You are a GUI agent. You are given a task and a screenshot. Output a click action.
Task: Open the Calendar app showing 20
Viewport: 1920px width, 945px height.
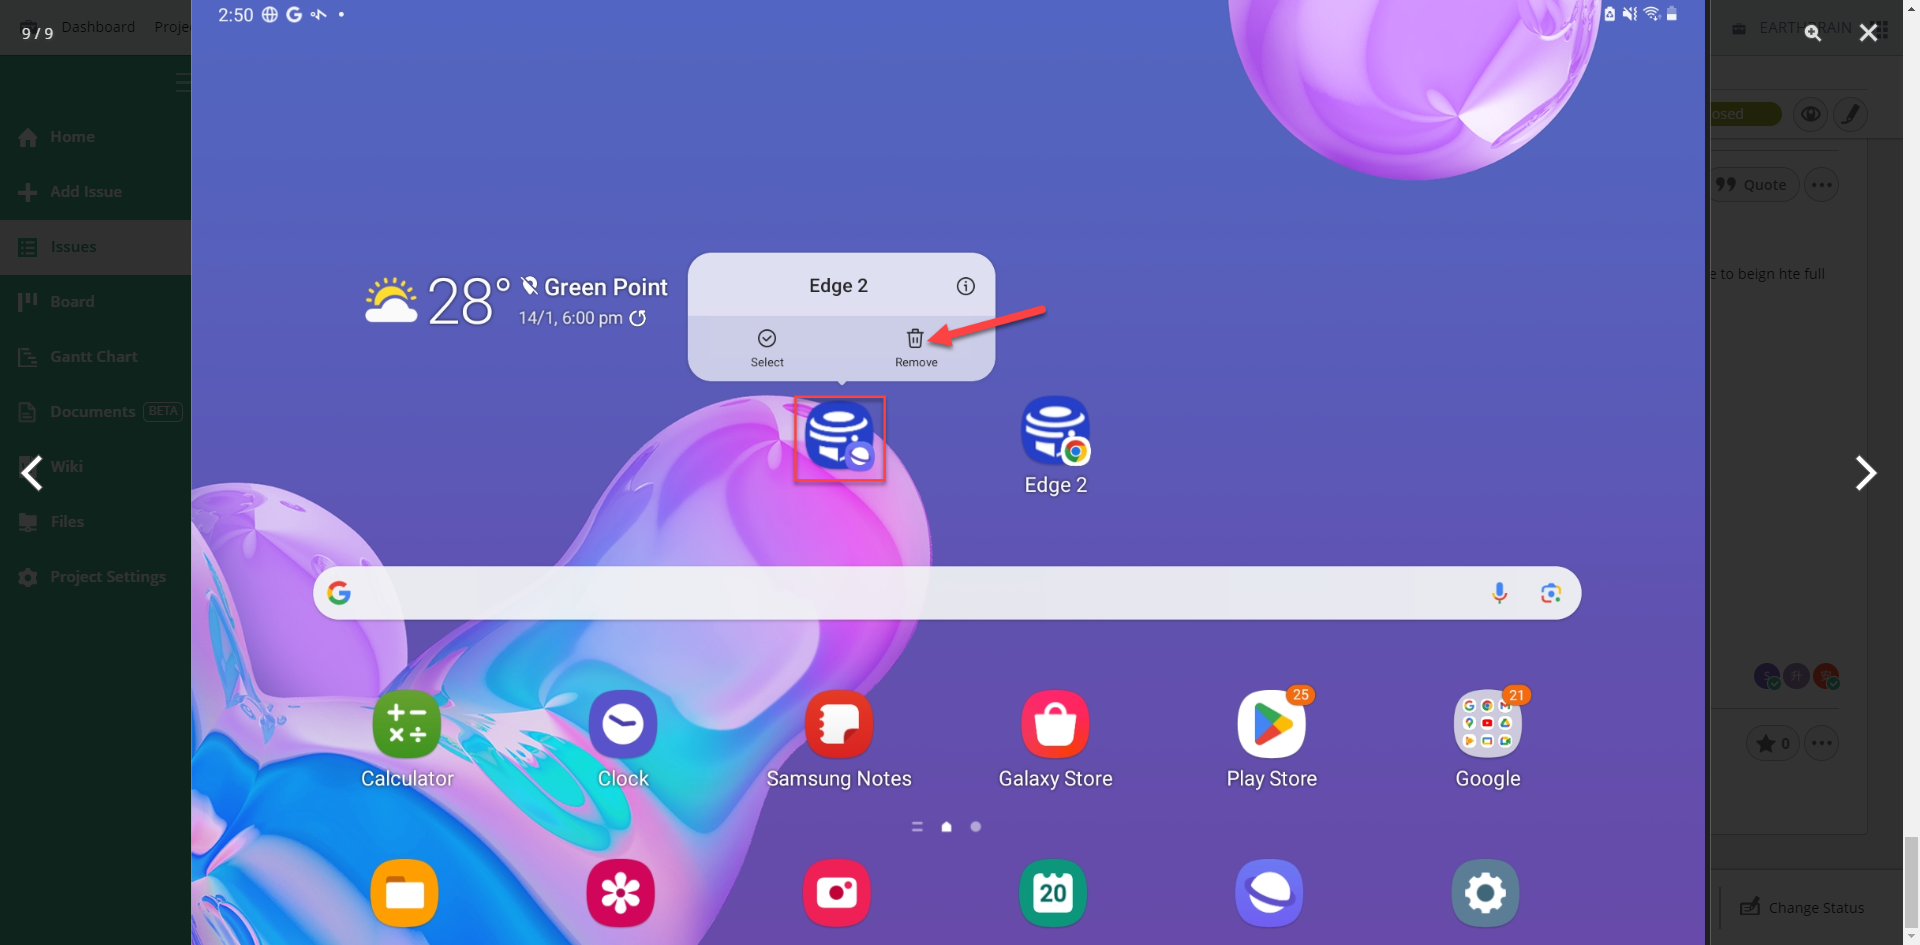(x=1053, y=893)
